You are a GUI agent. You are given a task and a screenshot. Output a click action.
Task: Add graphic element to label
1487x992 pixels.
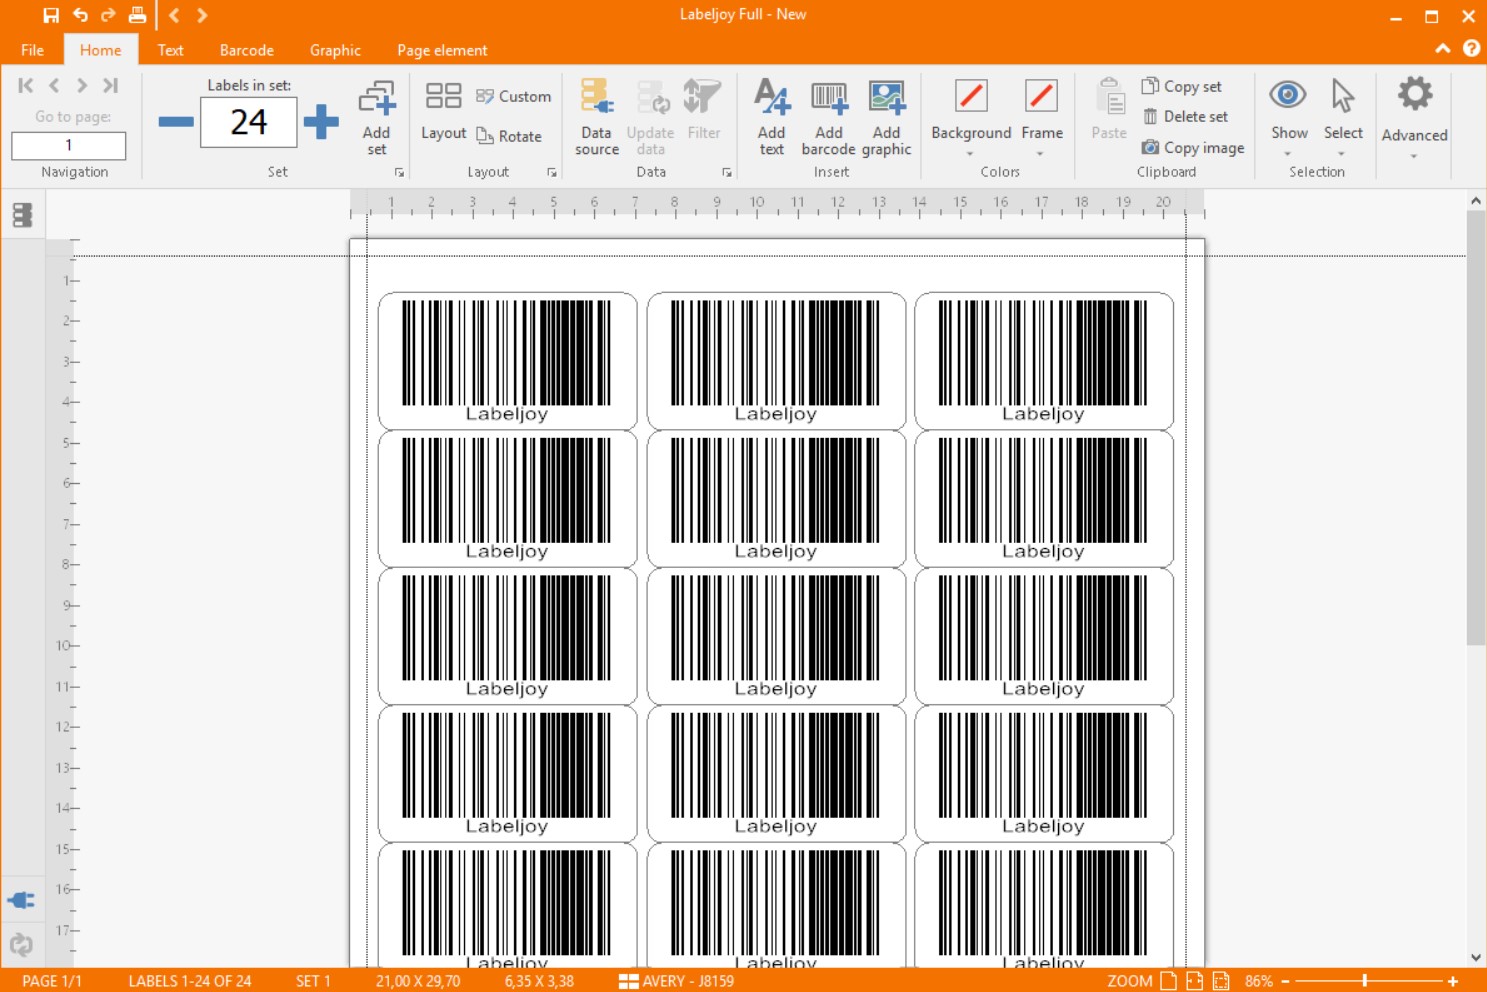(886, 118)
